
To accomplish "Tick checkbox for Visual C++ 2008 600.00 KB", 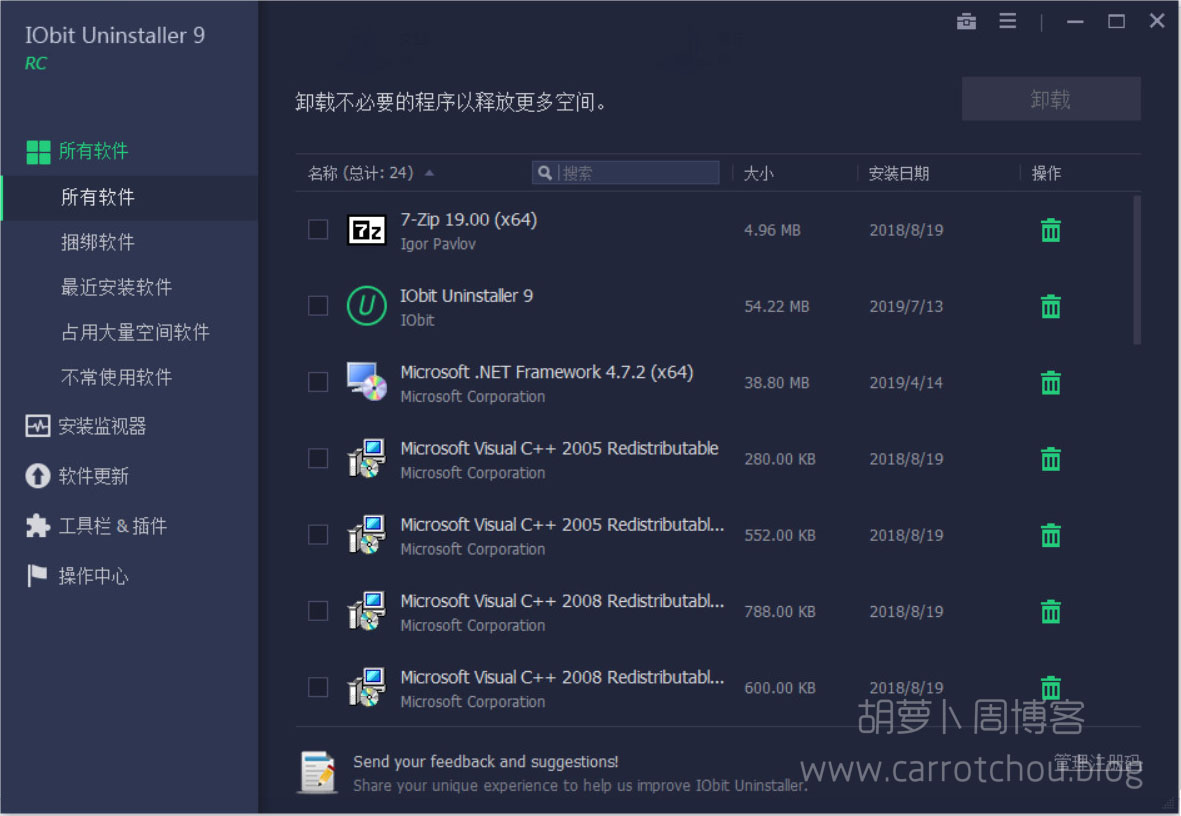I will pos(318,687).
